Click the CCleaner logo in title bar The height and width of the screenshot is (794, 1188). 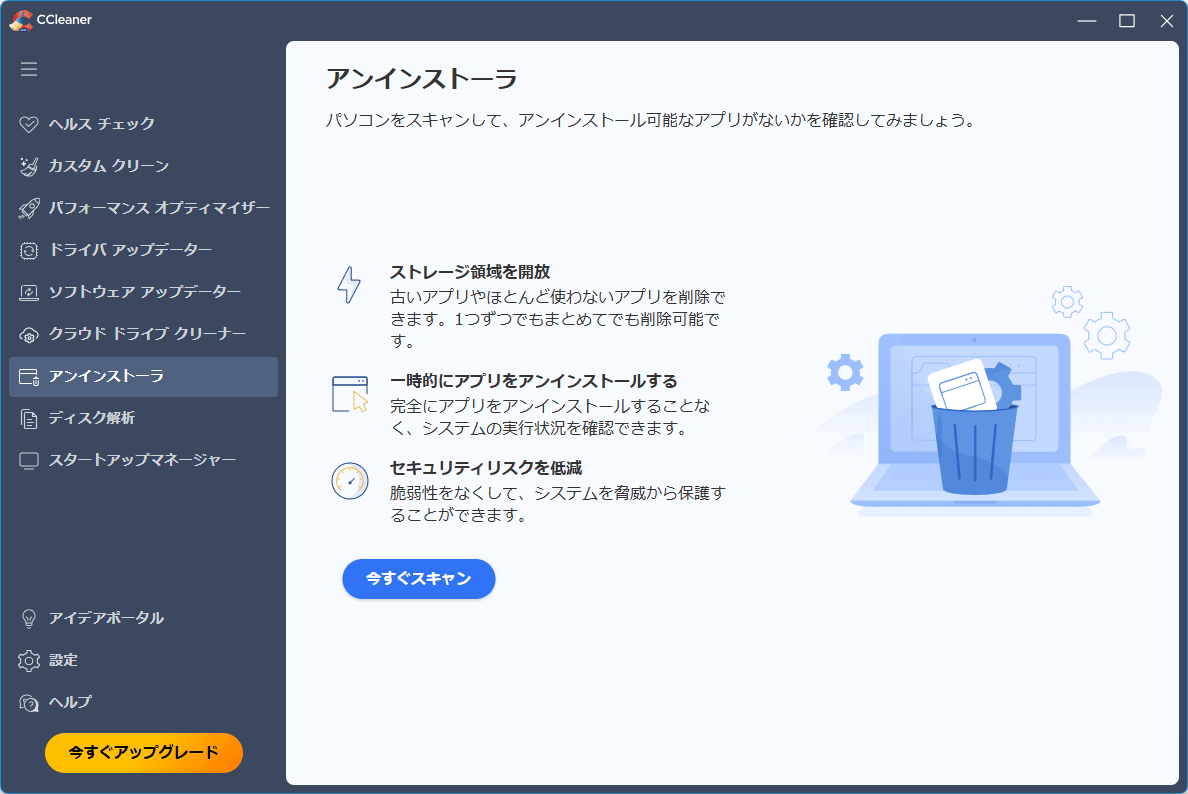21,20
